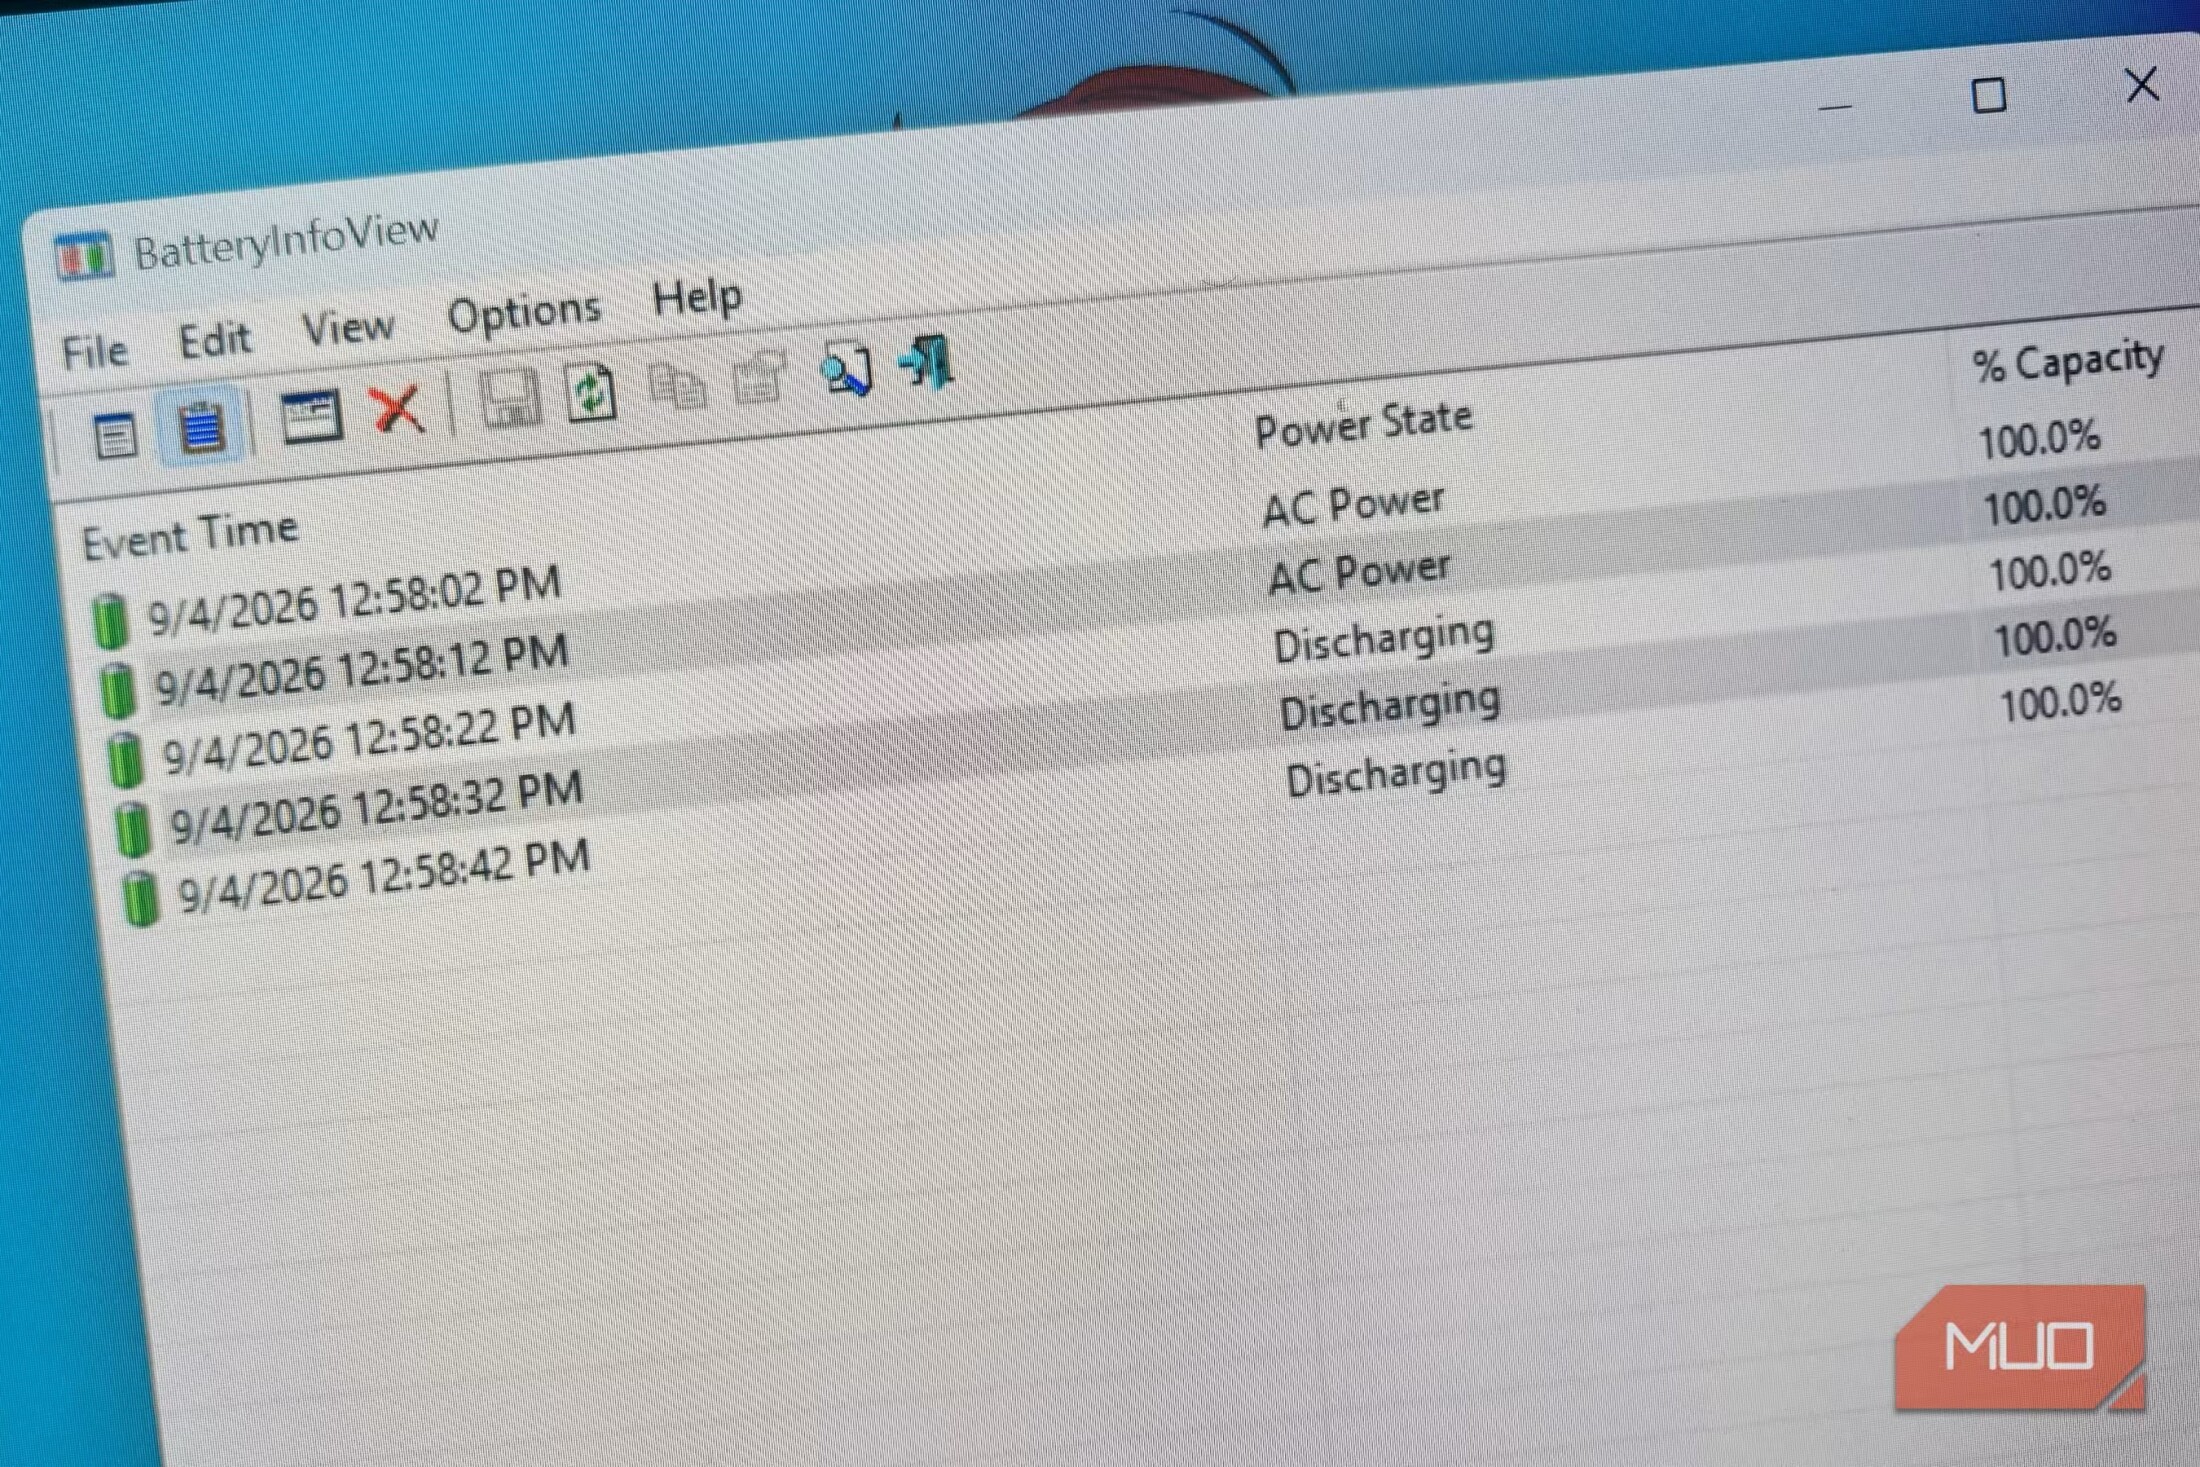
Task: Open the Edit menu
Action: tap(215, 340)
